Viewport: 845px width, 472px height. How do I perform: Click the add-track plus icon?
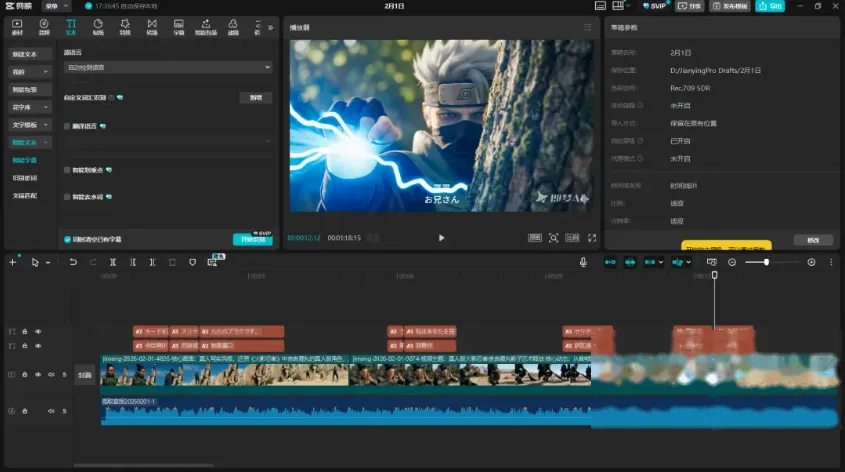coord(12,262)
